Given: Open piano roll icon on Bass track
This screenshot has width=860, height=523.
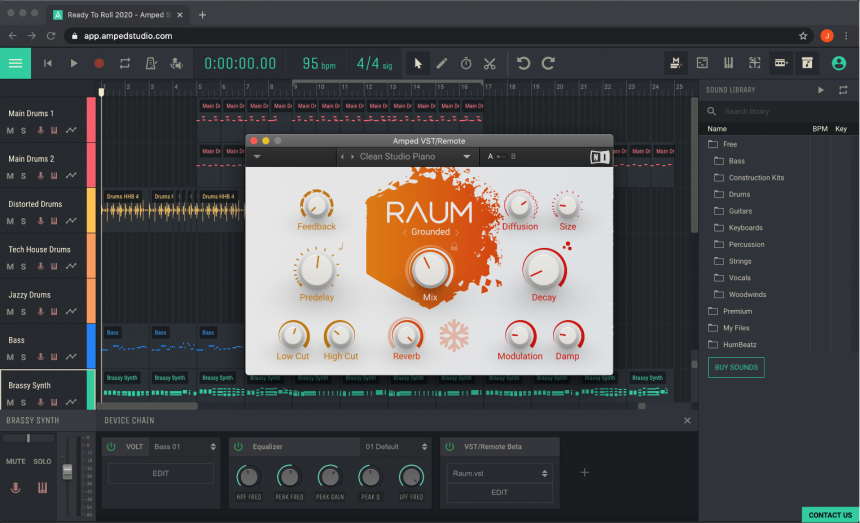Looking at the screenshot, I should coord(54,357).
